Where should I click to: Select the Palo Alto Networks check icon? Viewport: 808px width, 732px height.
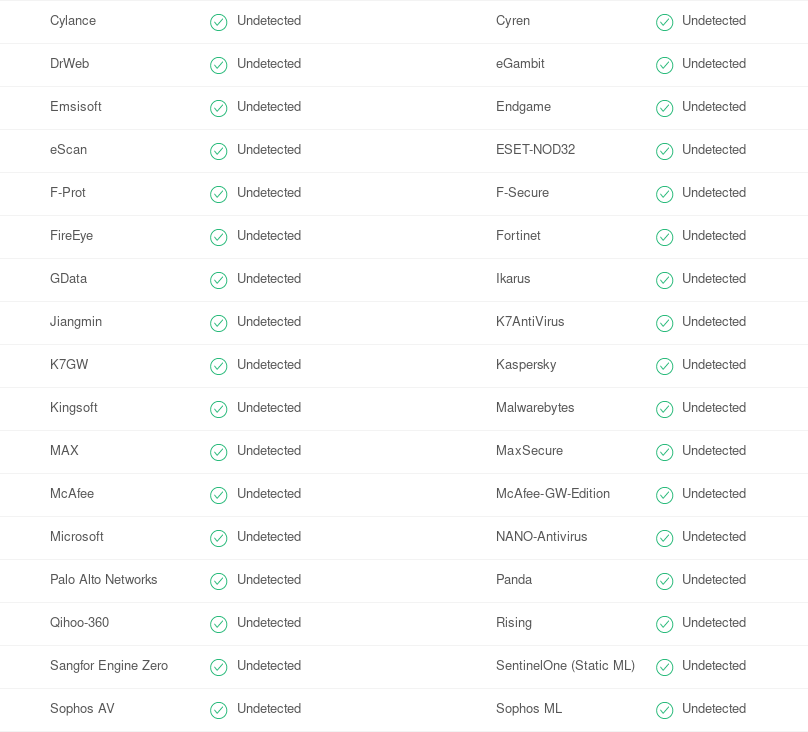218,581
